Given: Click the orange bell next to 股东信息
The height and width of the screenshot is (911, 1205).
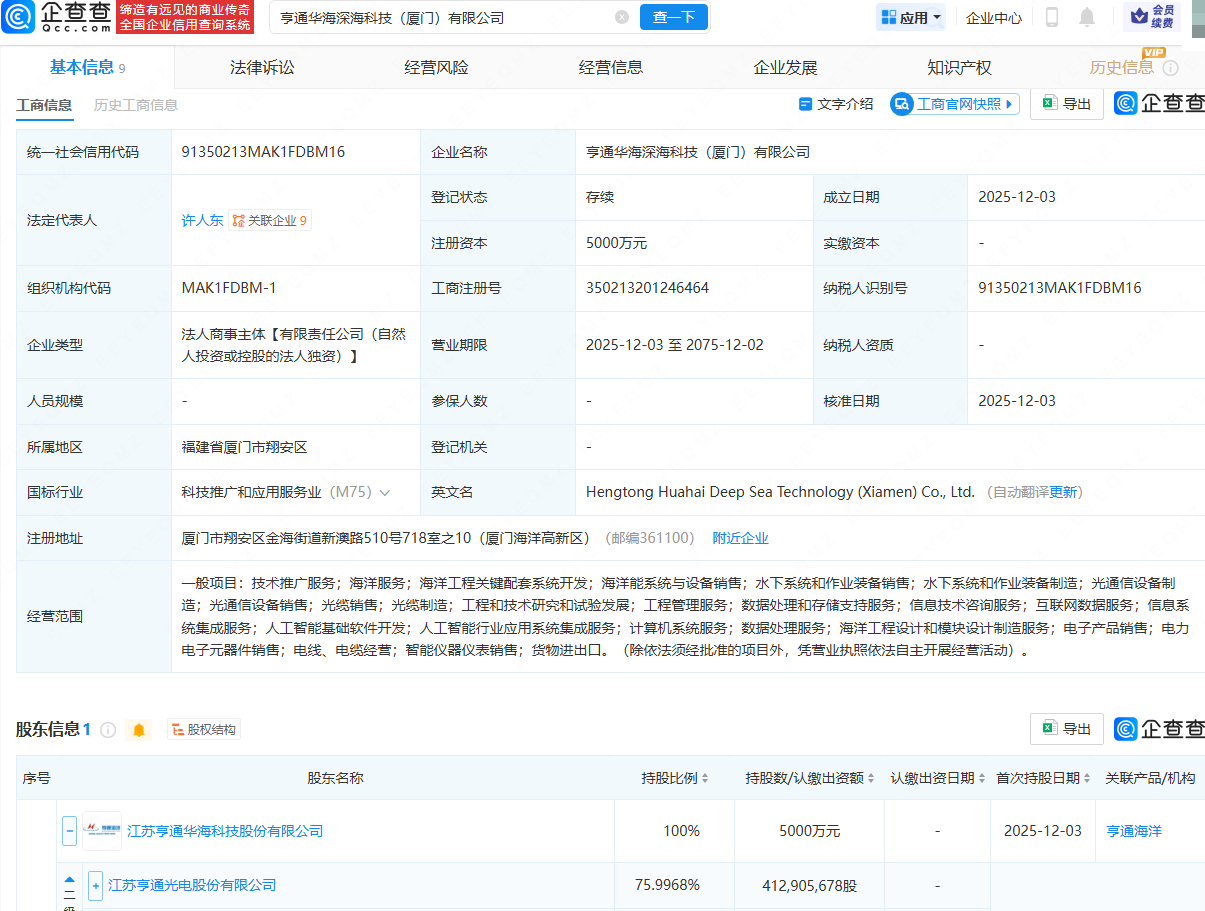Looking at the screenshot, I should coord(139,730).
